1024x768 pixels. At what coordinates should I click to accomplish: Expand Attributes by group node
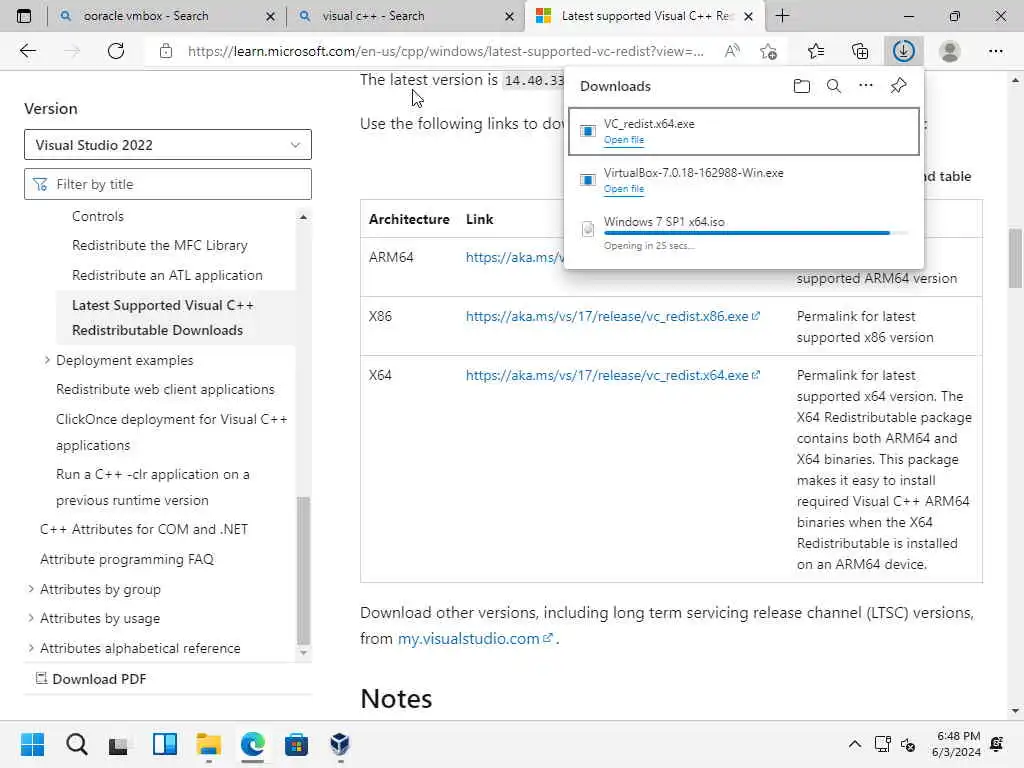click(x=31, y=589)
